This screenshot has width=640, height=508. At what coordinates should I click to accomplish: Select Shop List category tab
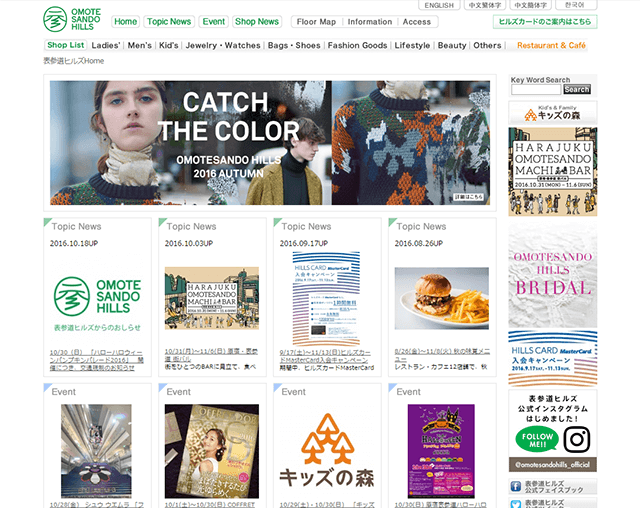tap(65, 45)
